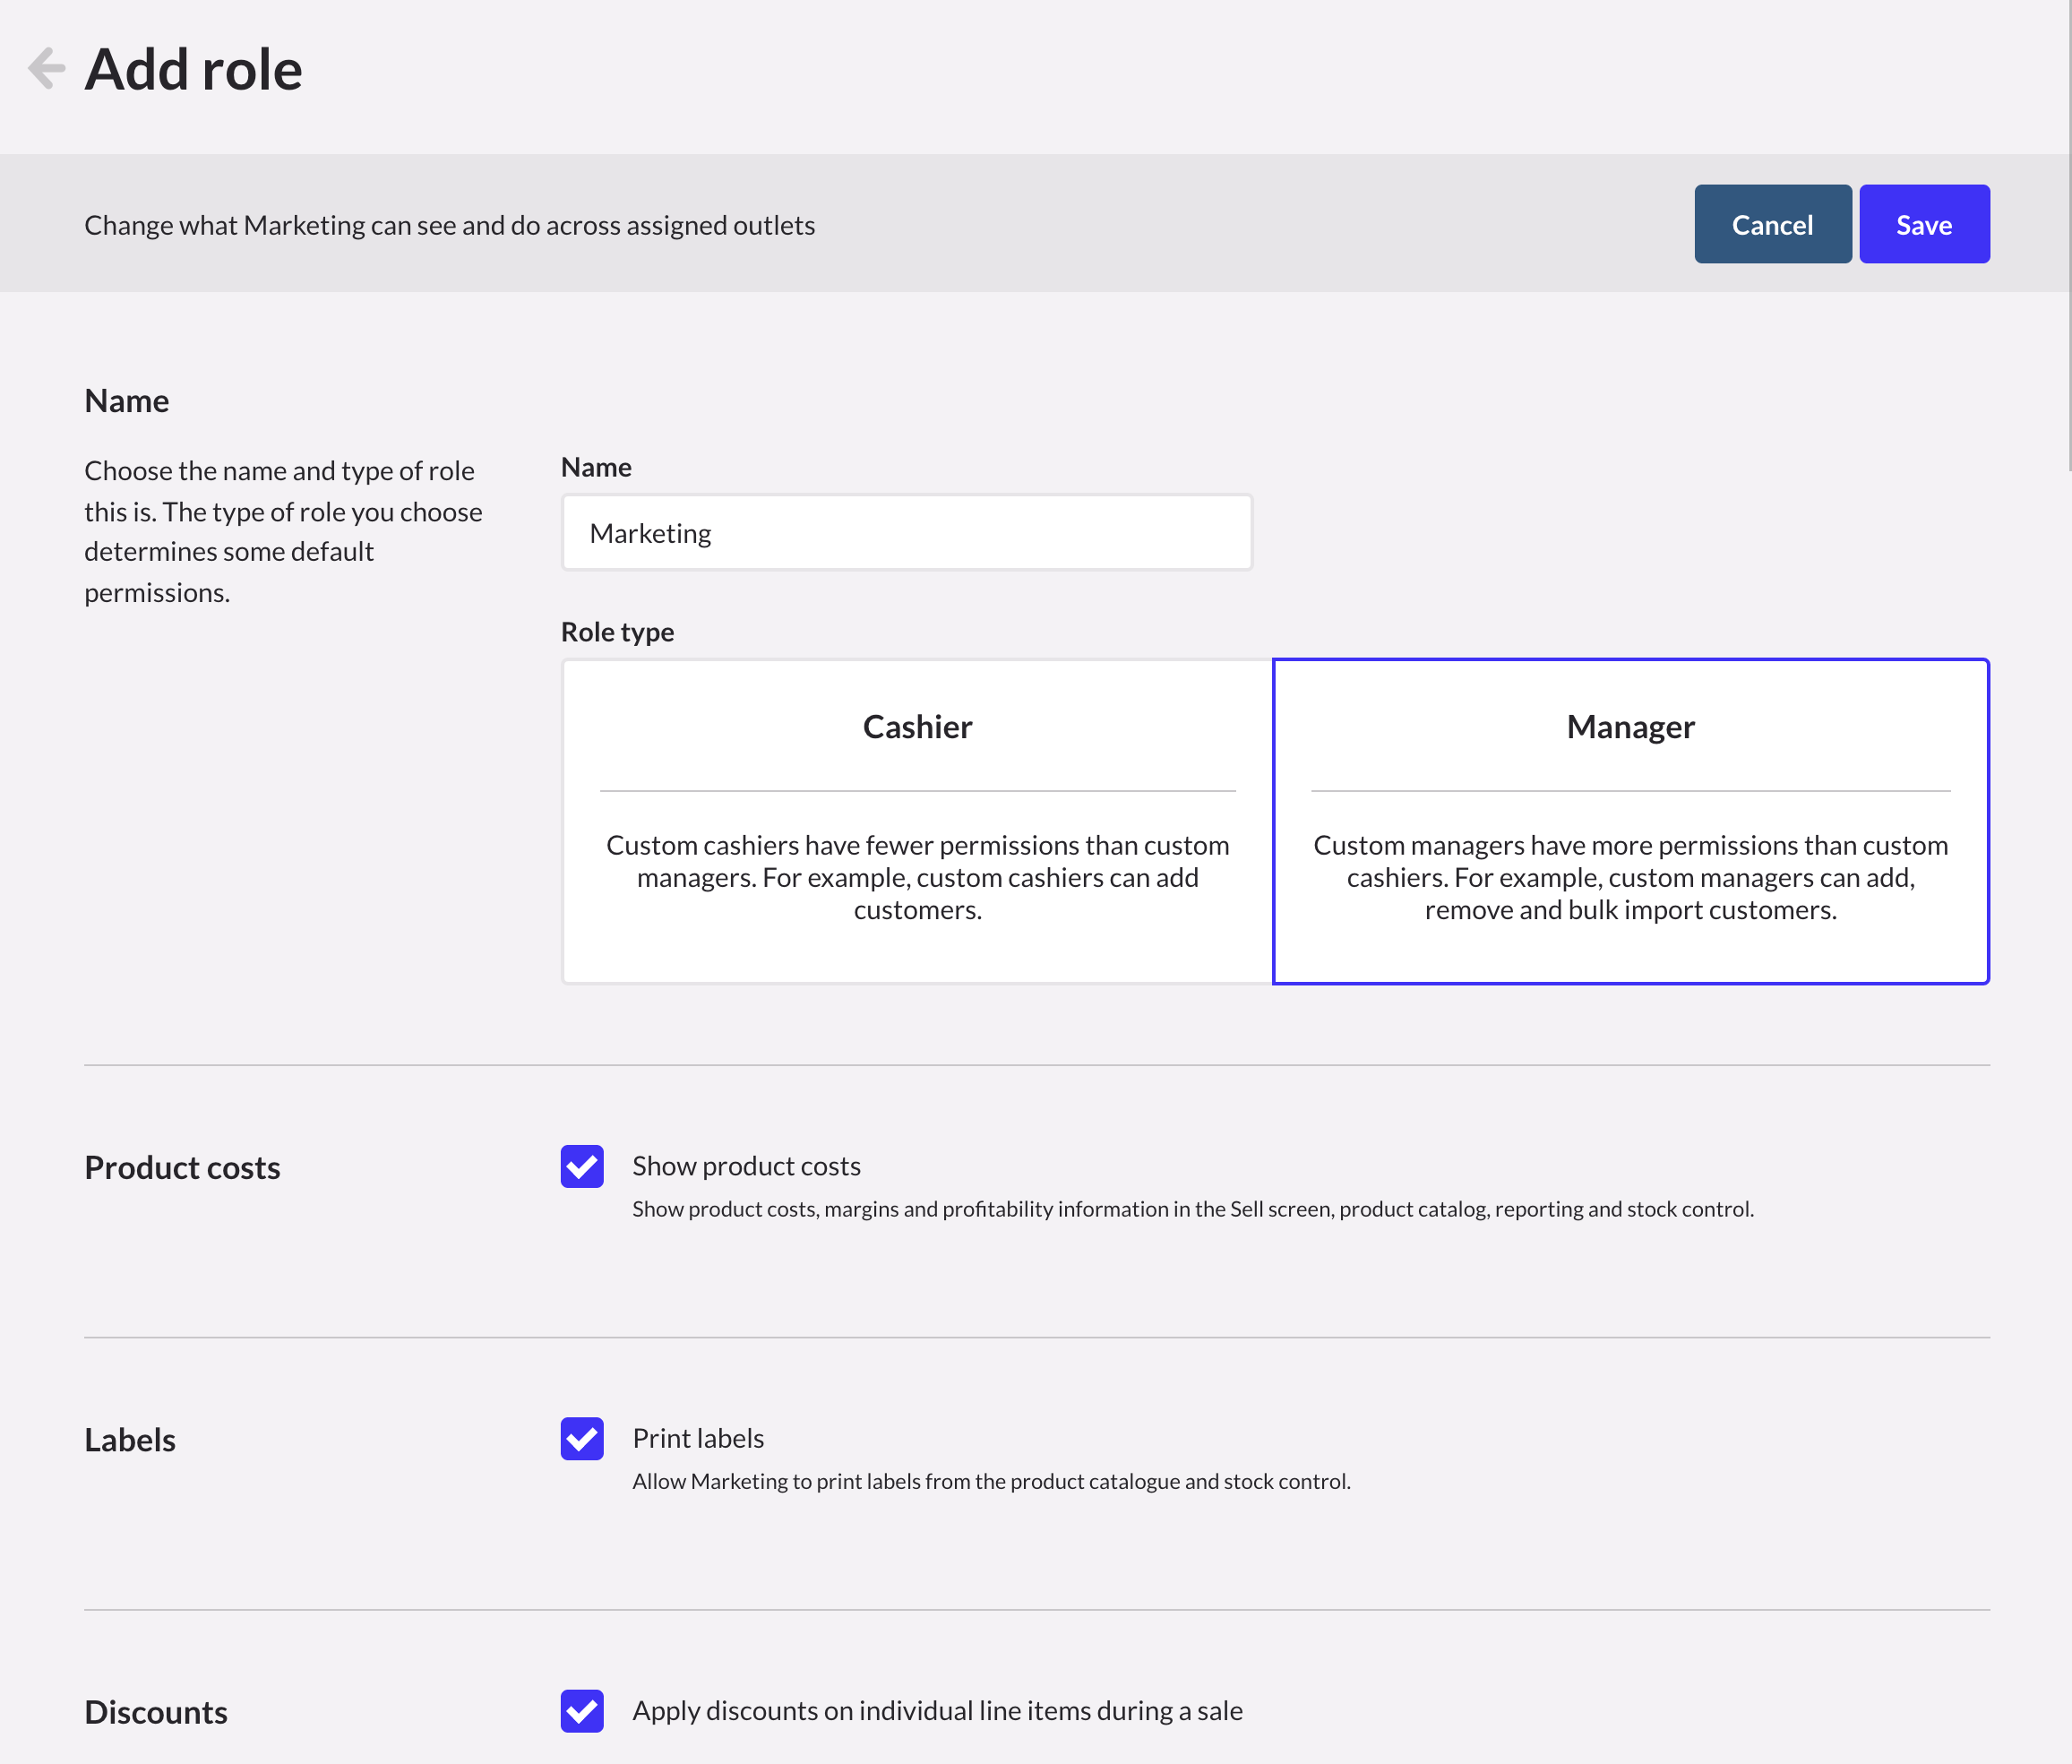
Task: Click the Add role page title
Action: (x=193, y=68)
